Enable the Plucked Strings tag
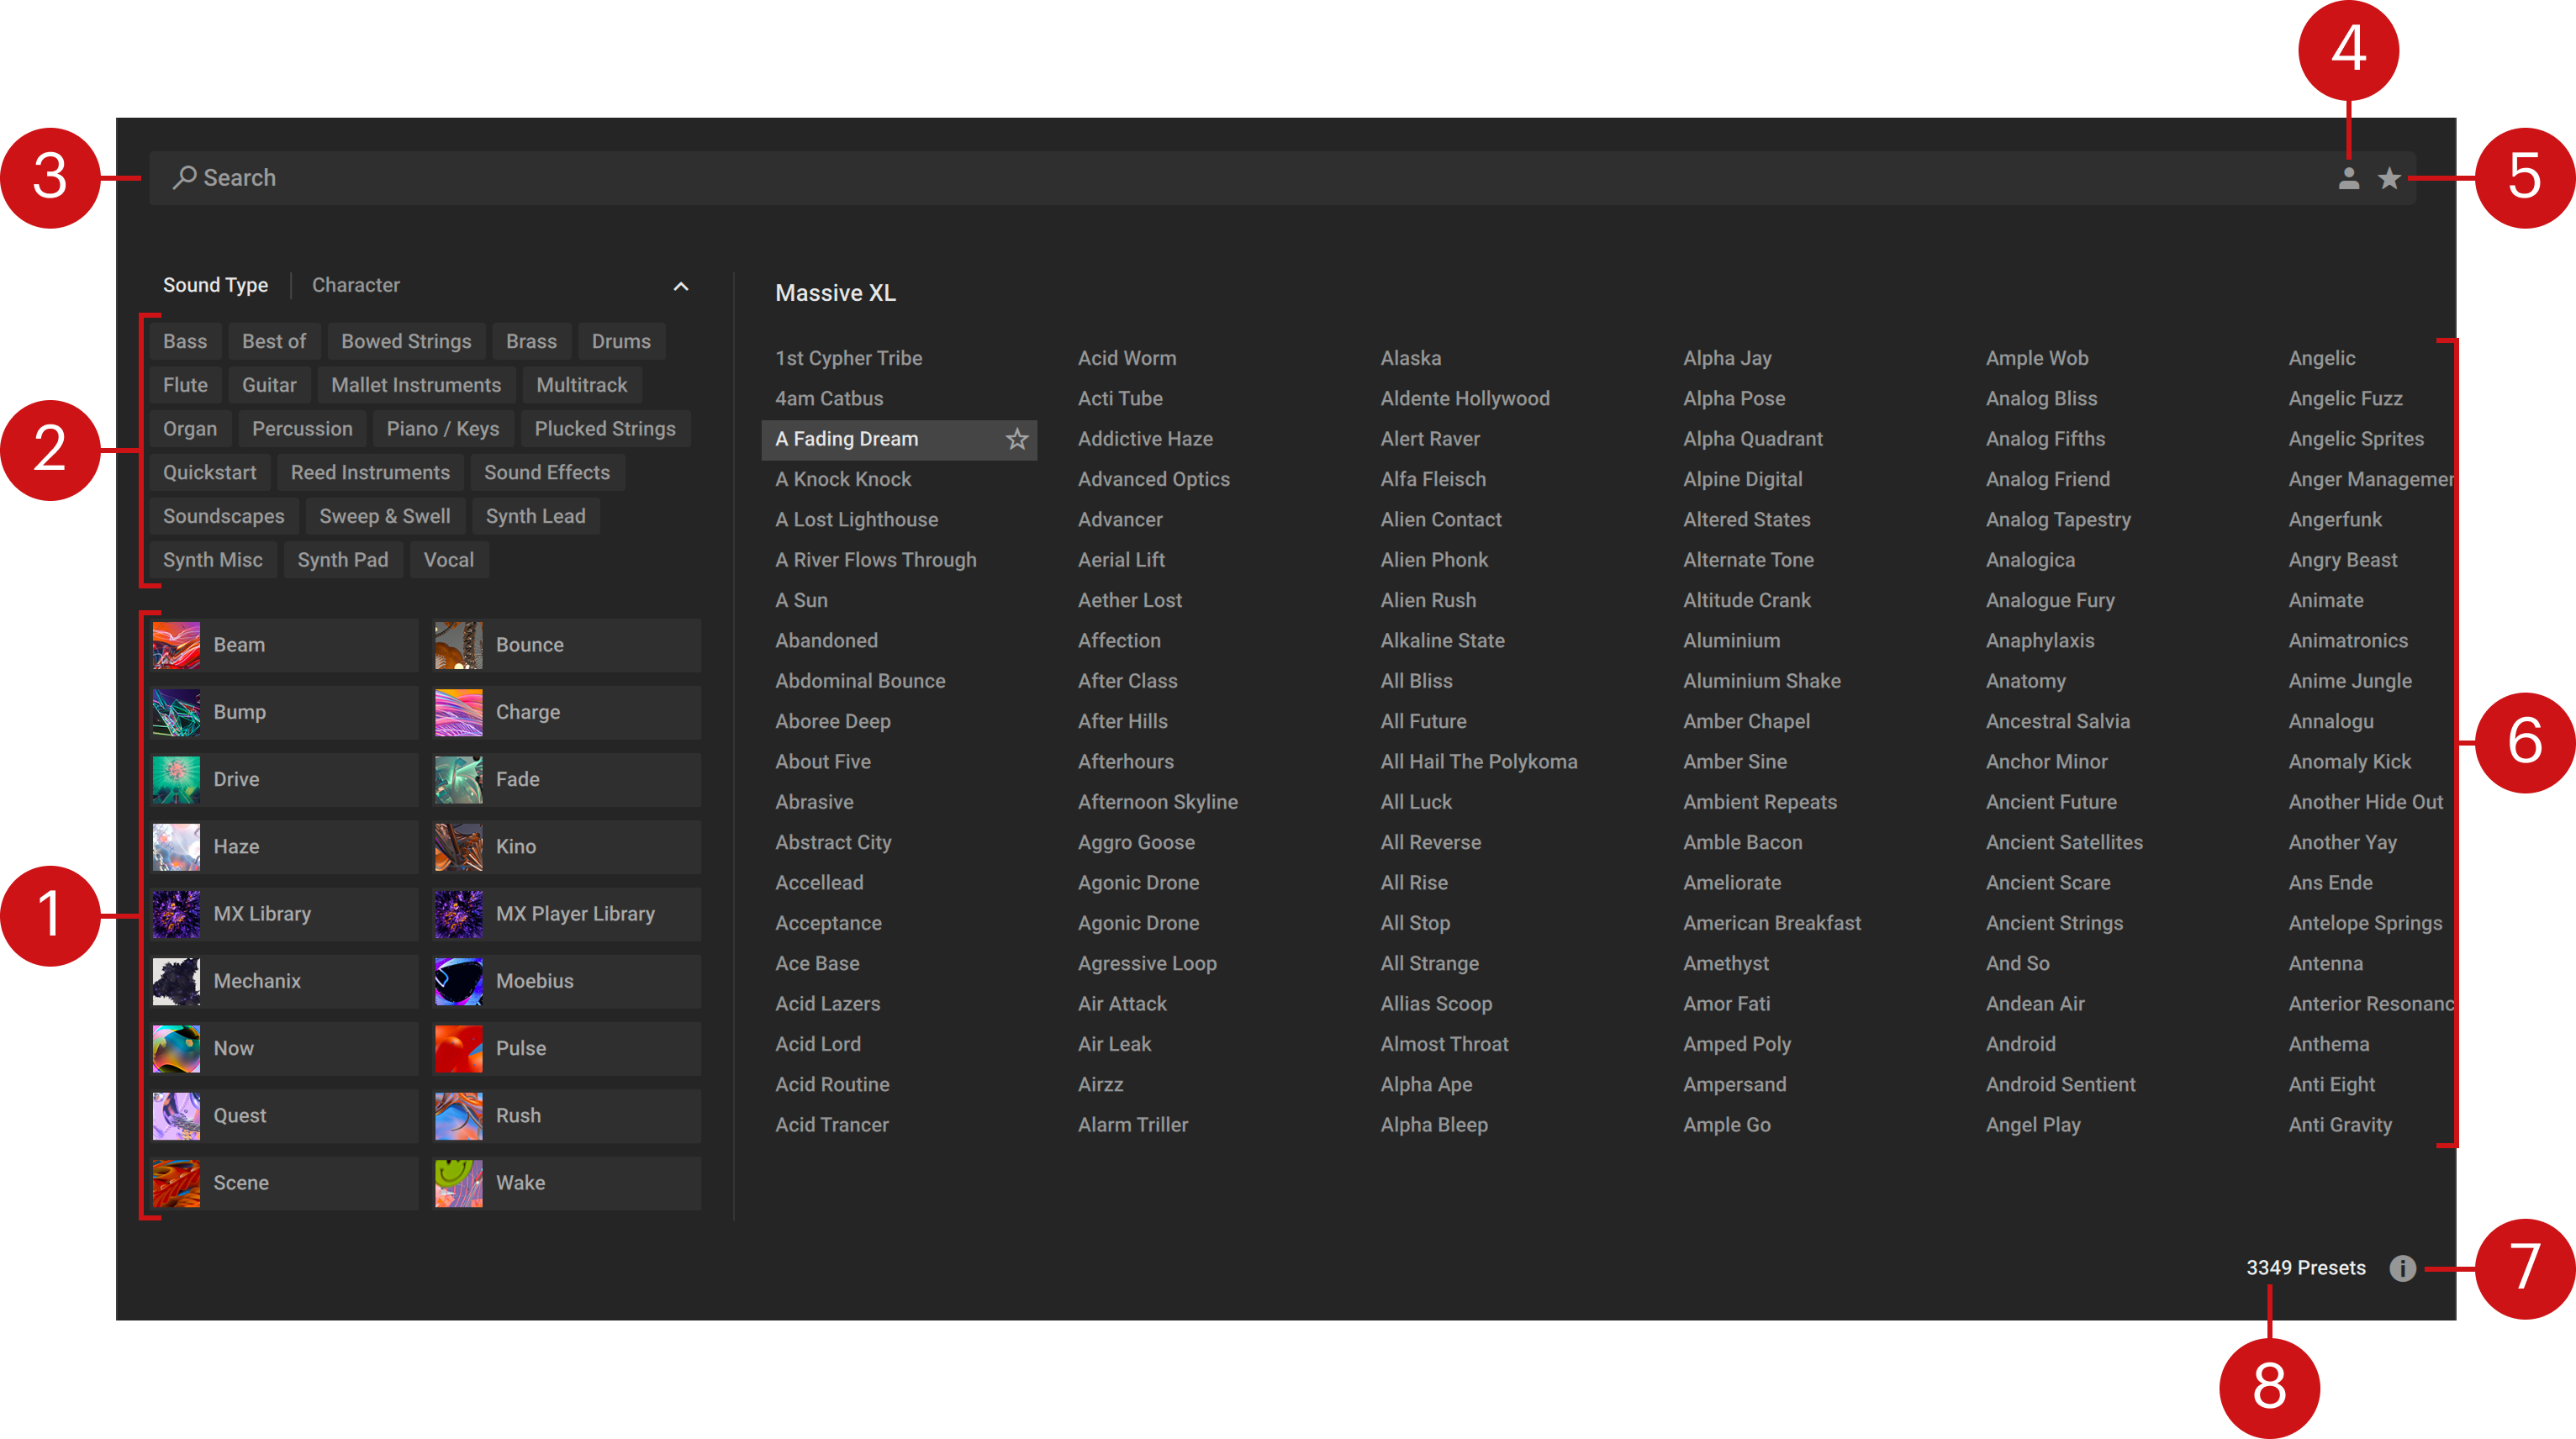This screenshot has width=2576, height=1439. coord(605,429)
